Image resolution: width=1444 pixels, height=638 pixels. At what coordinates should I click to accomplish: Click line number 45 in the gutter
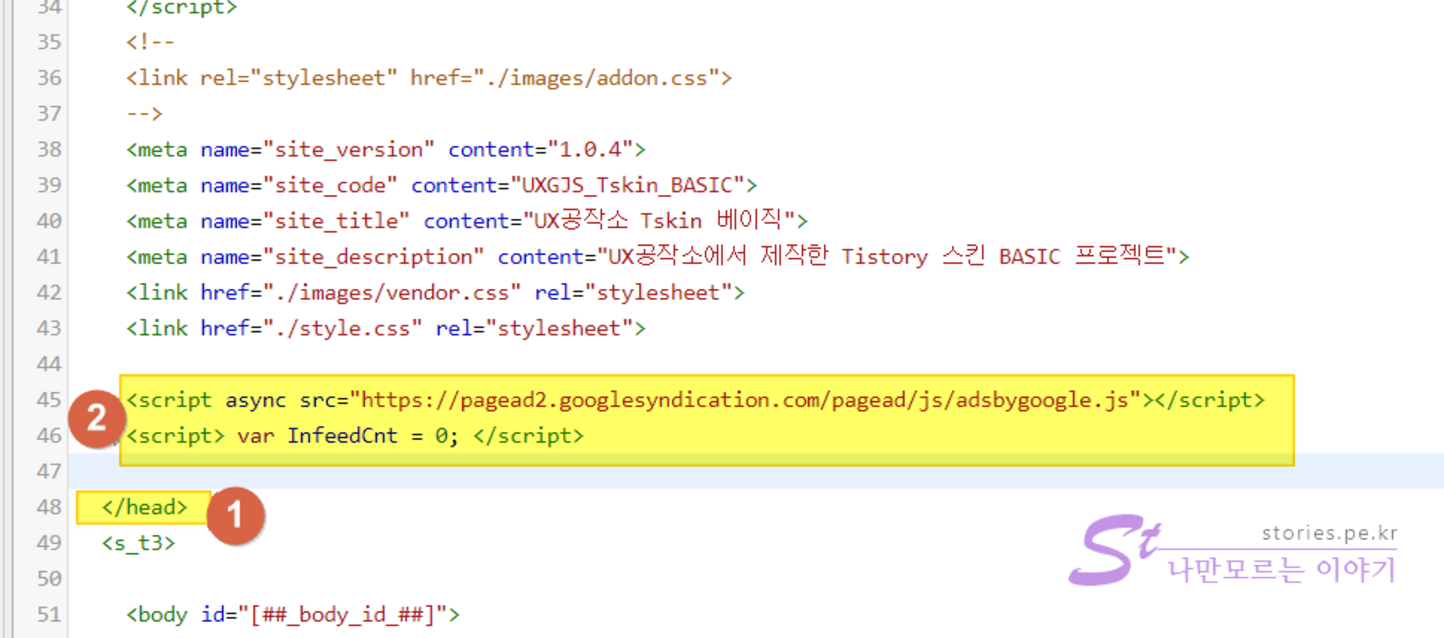click(x=48, y=400)
